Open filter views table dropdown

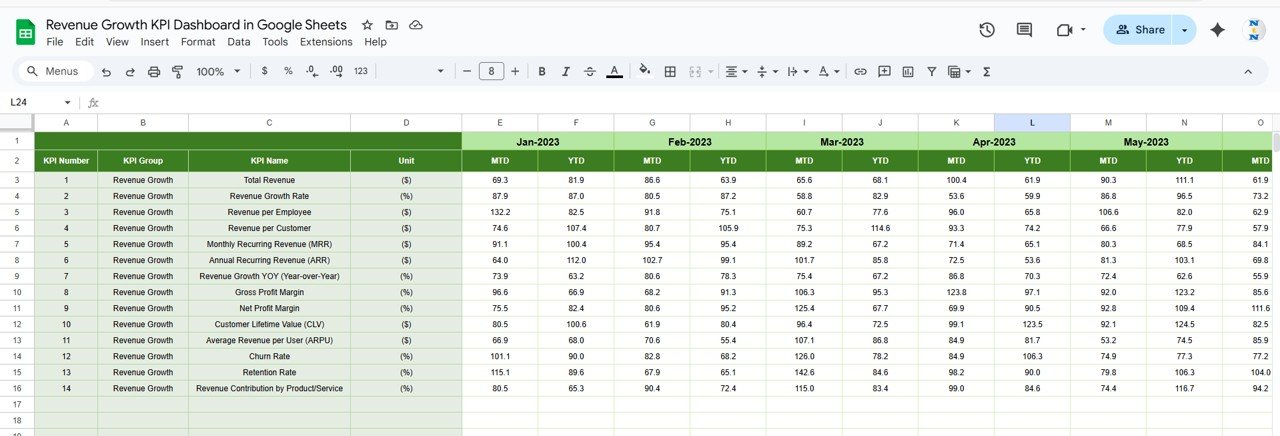958,72
